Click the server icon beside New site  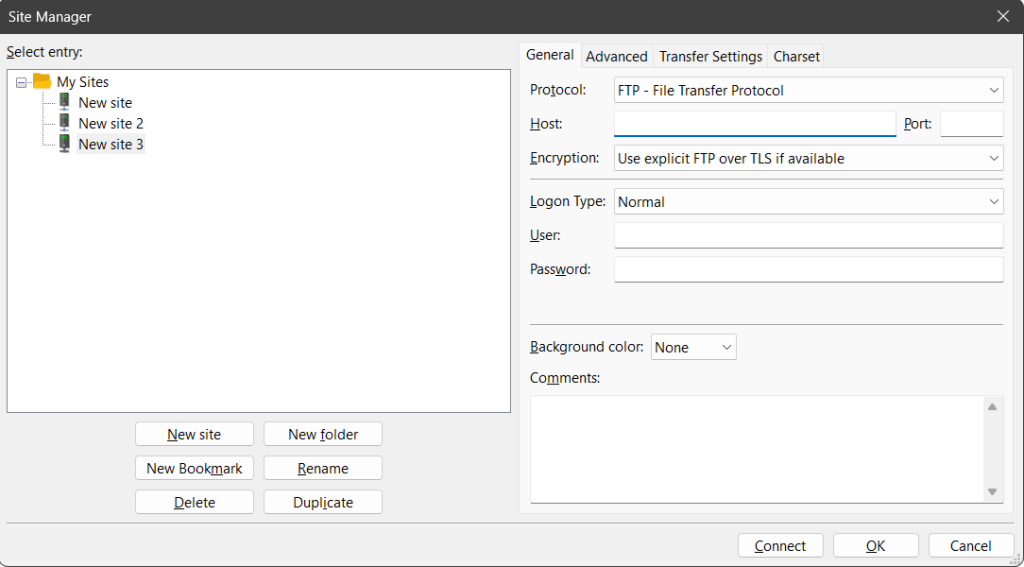[x=65, y=102]
